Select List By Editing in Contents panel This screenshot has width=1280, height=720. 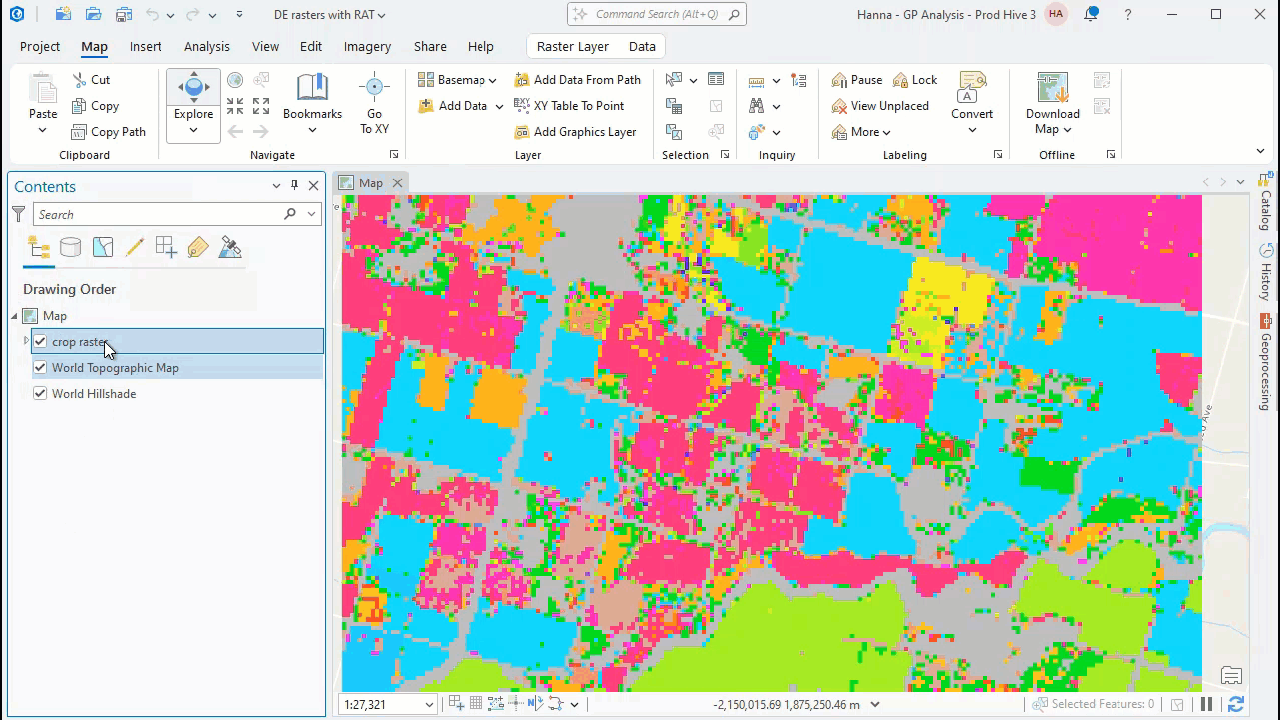pyautogui.click(x=135, y=247)
